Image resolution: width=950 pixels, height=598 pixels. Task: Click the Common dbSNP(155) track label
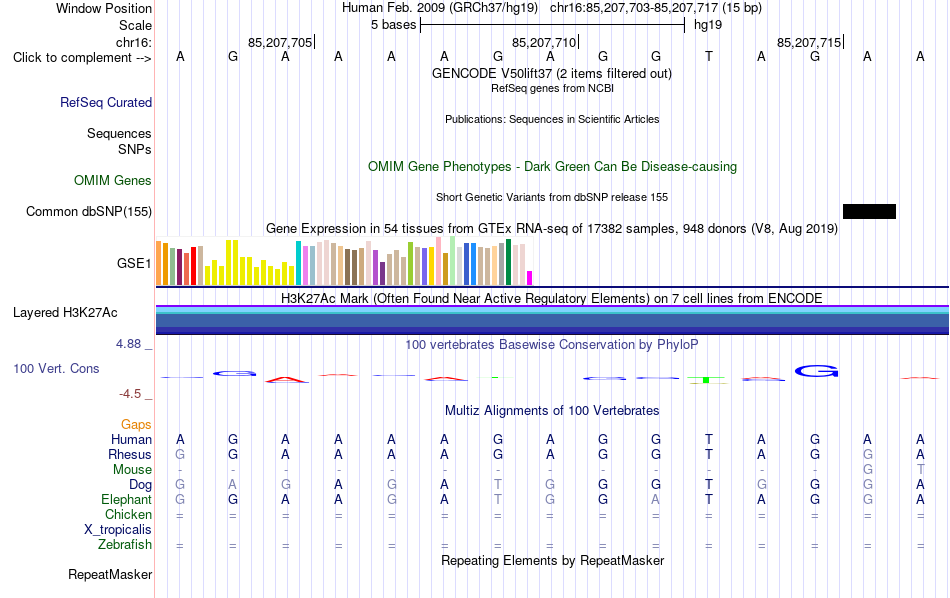[x=89, y=211]
